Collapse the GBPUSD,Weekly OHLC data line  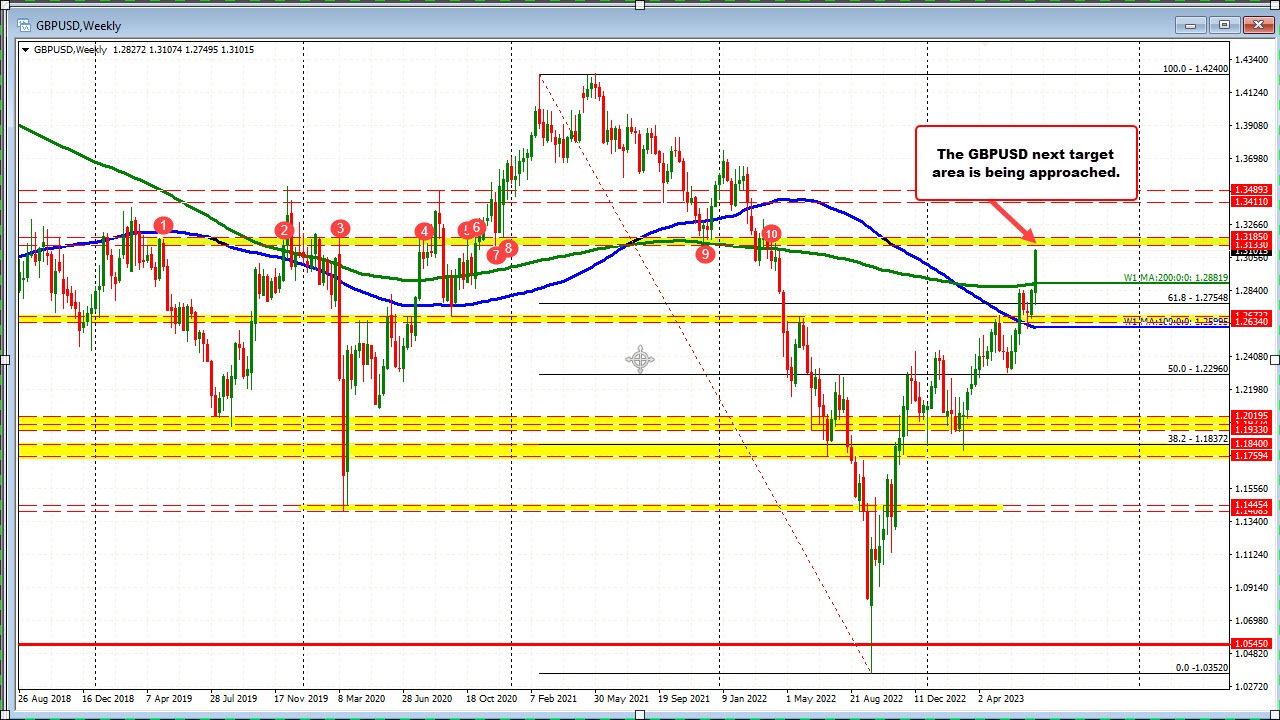click(x=24, y=49)
